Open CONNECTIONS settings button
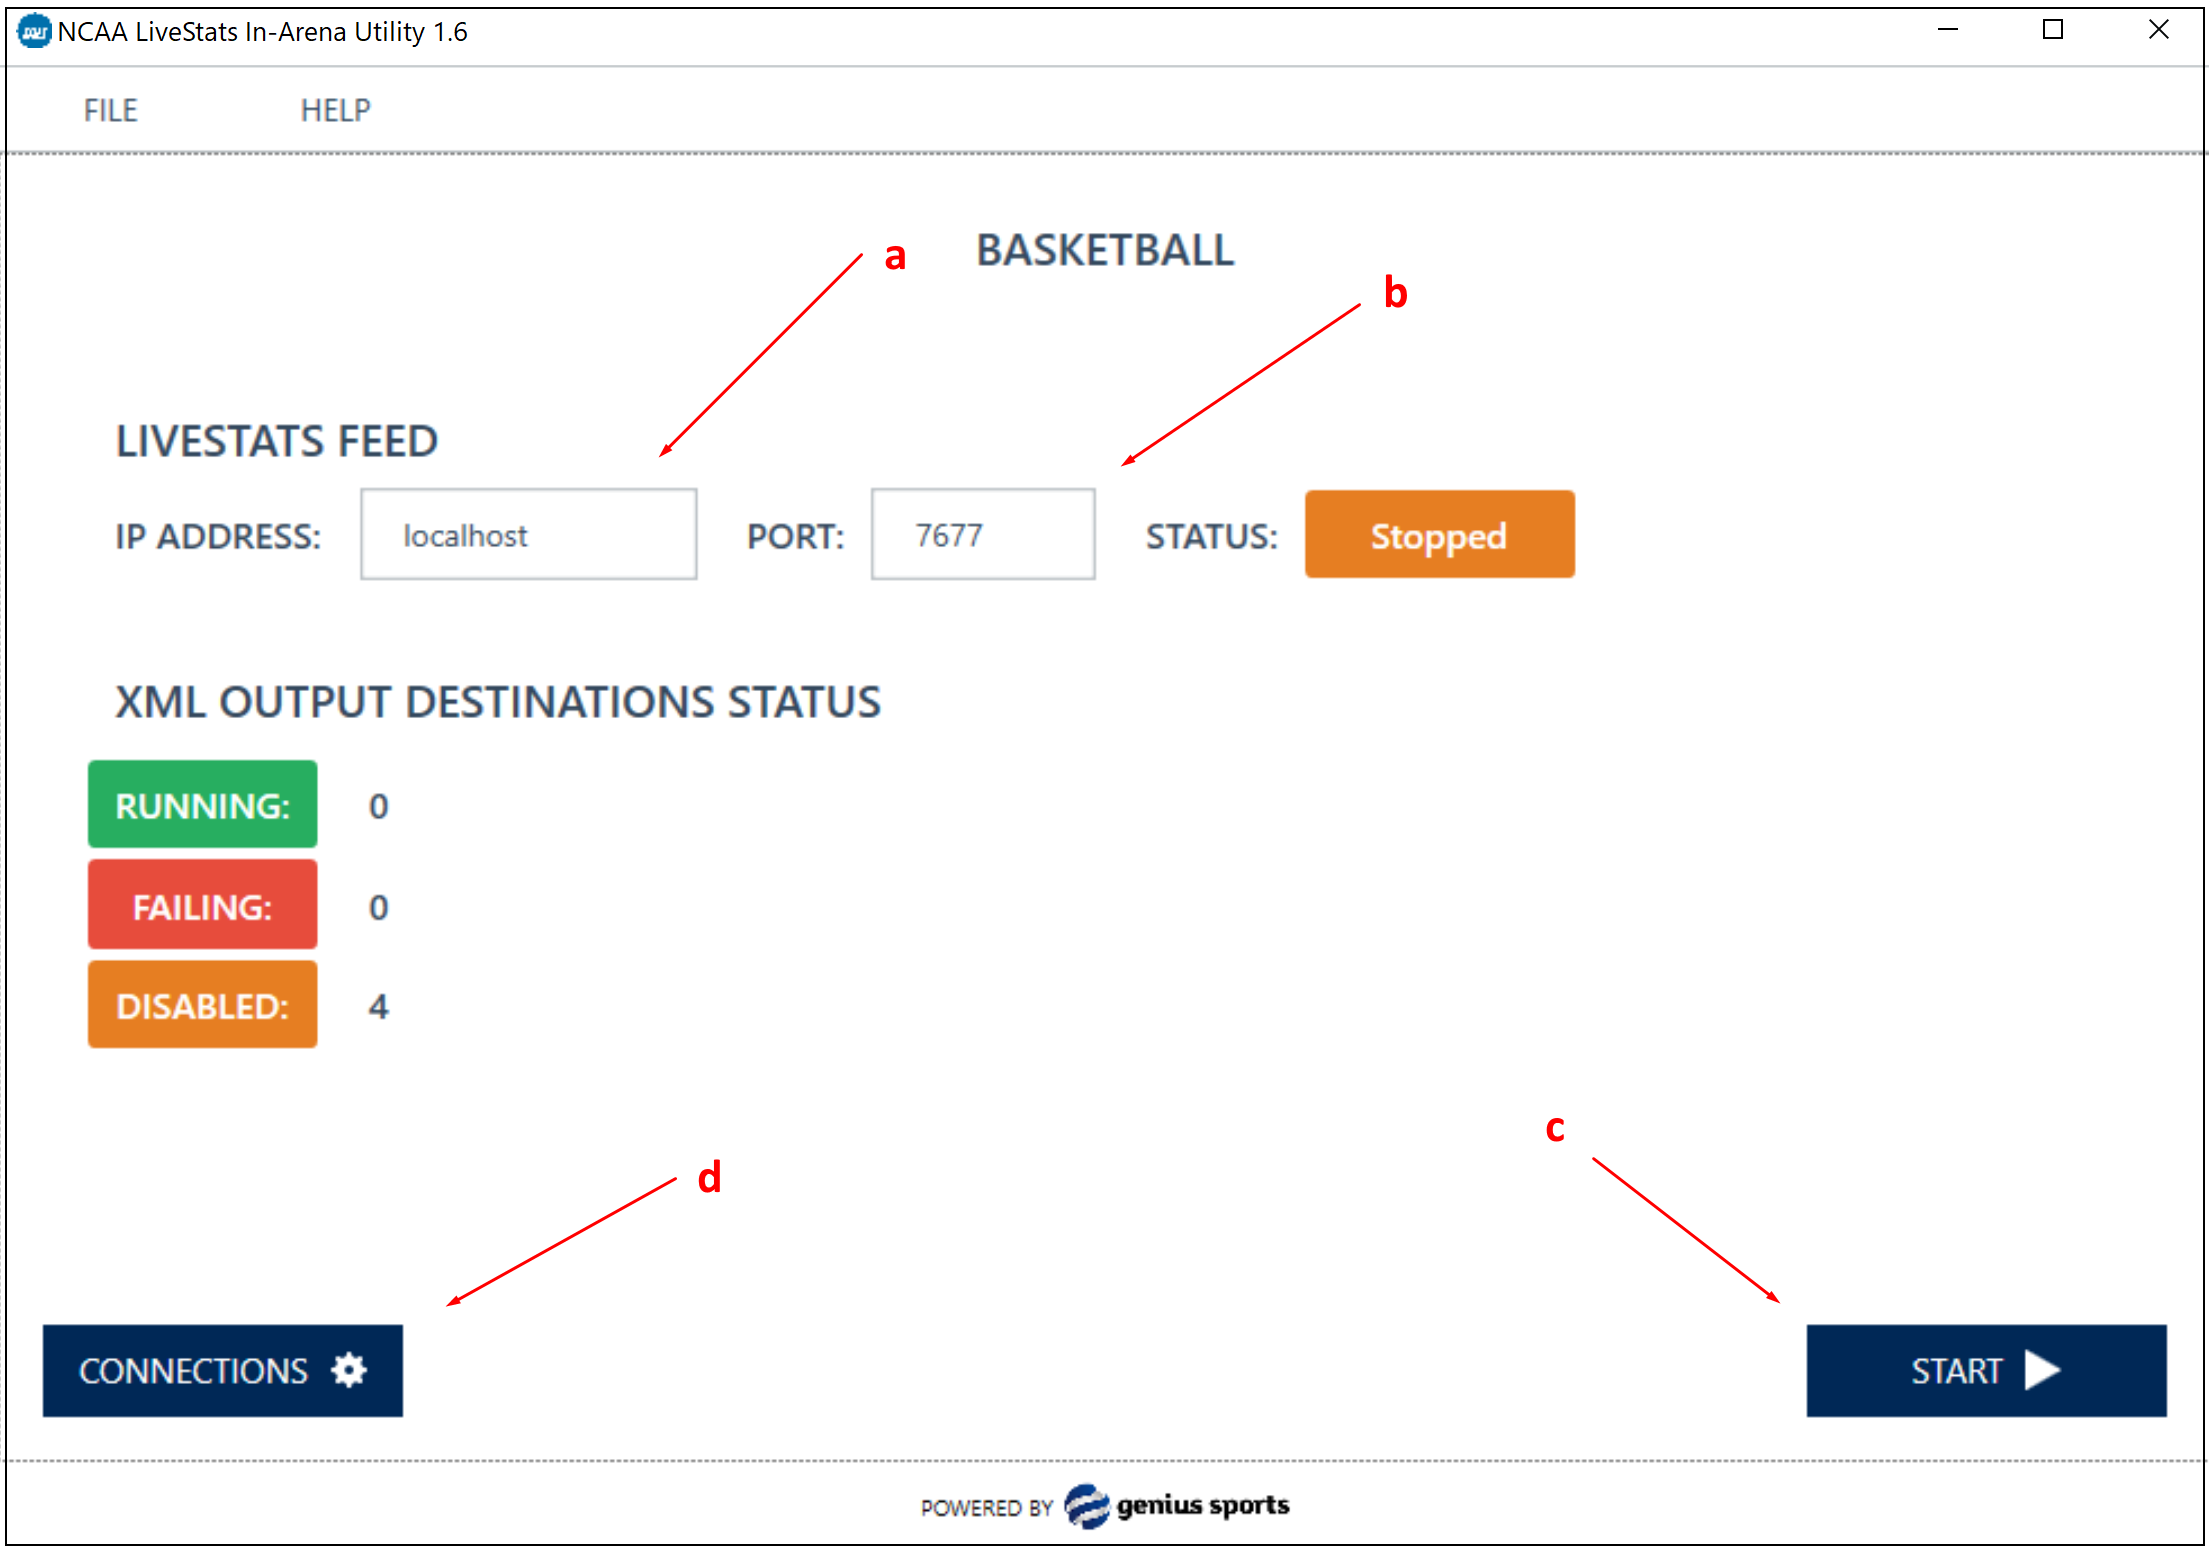The image size is (2209, 1549). pyautogui.click(x=222, y=1370)
